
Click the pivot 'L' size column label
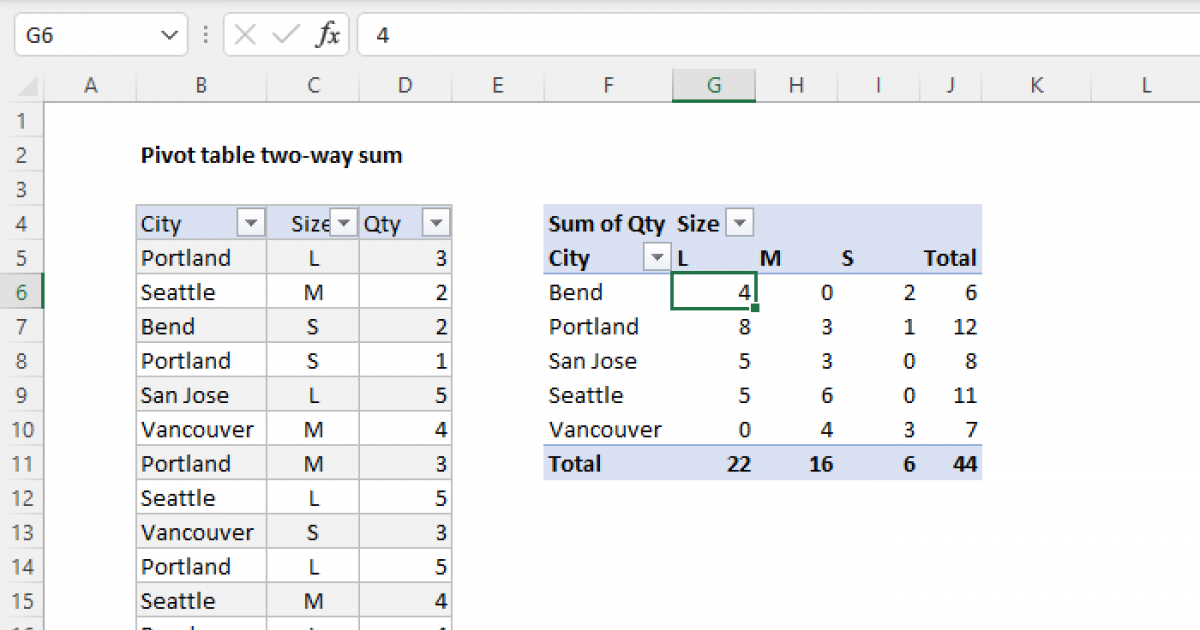683,258
